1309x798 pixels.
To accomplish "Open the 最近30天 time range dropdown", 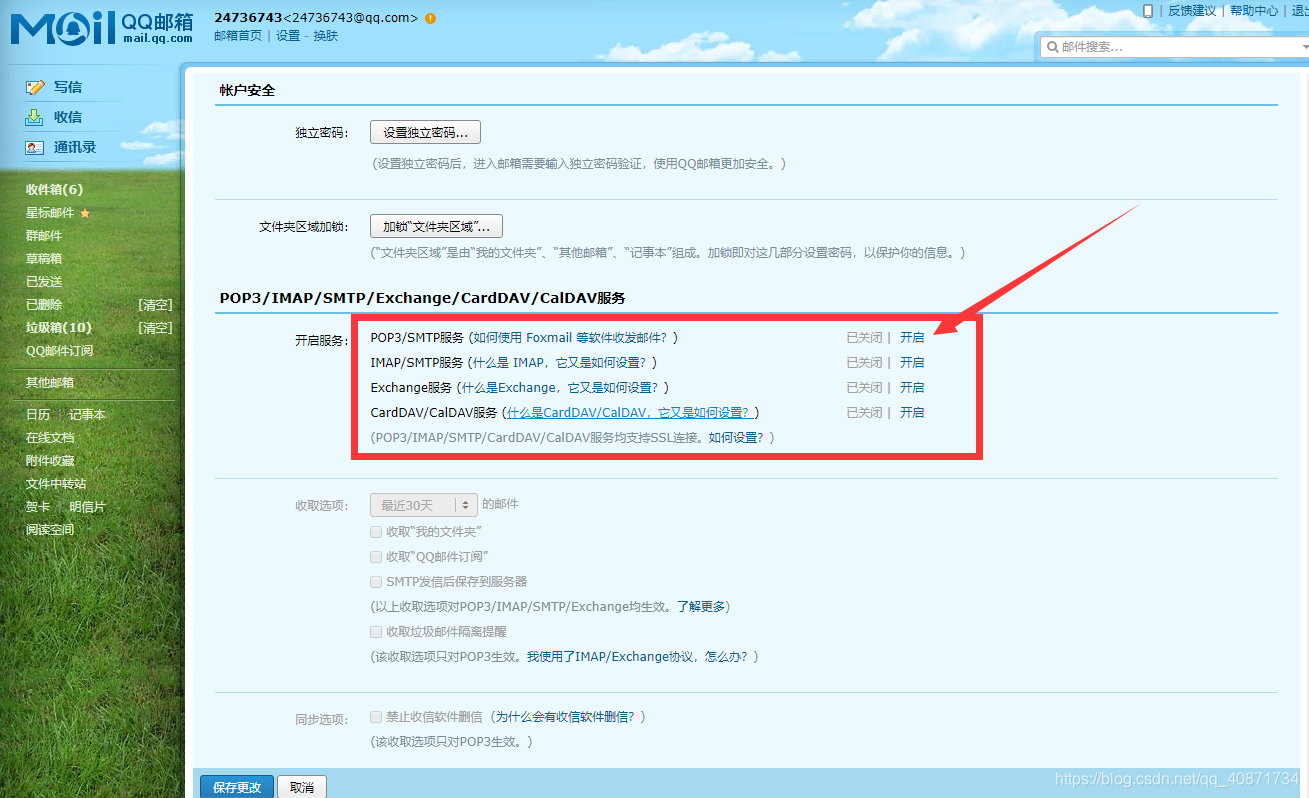I will point(423,504).
